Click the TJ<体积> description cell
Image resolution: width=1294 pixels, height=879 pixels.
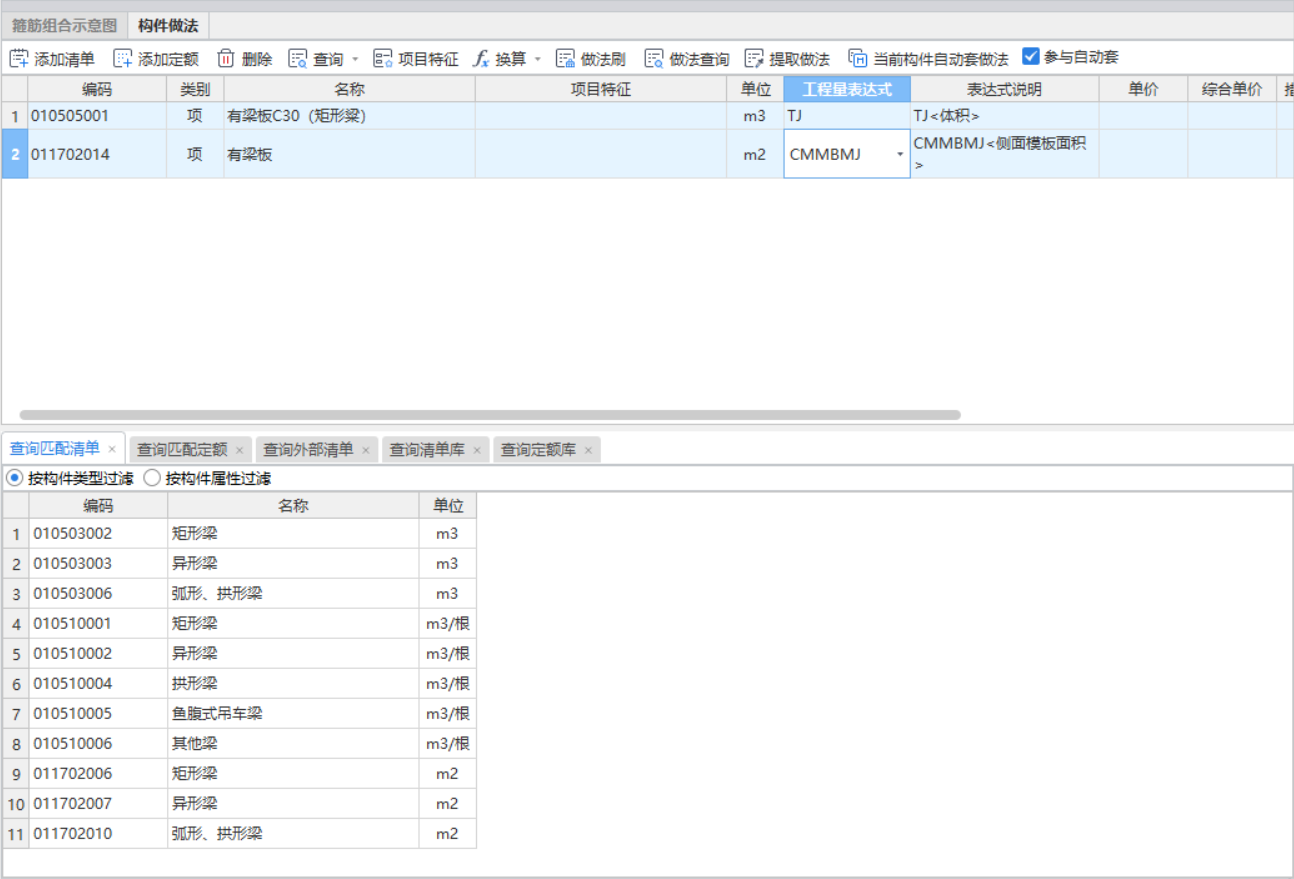pos(1005,116)
